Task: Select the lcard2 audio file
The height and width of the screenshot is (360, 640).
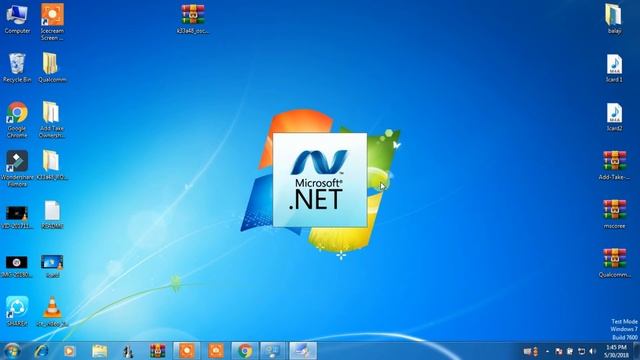Action: point(614,117)
